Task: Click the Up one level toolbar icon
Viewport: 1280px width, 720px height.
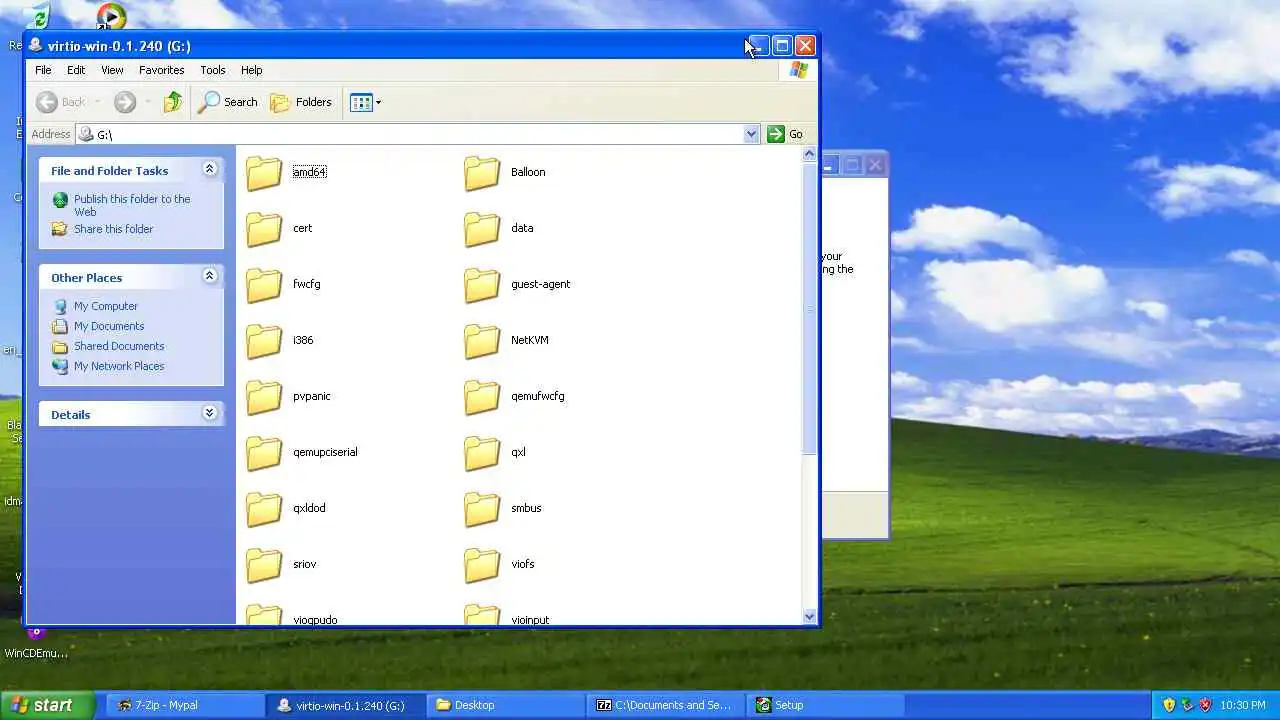Action: (x=173, y=102)
